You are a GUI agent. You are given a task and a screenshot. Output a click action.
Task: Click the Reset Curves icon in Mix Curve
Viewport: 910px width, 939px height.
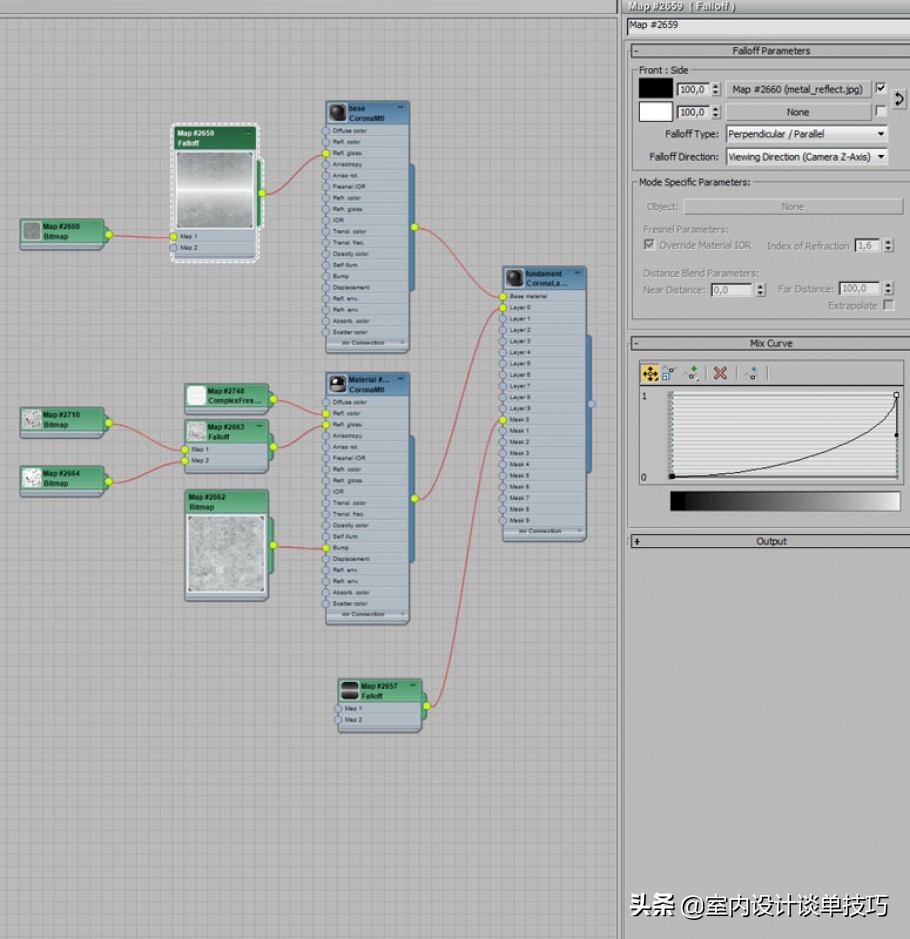coord(750,373)
